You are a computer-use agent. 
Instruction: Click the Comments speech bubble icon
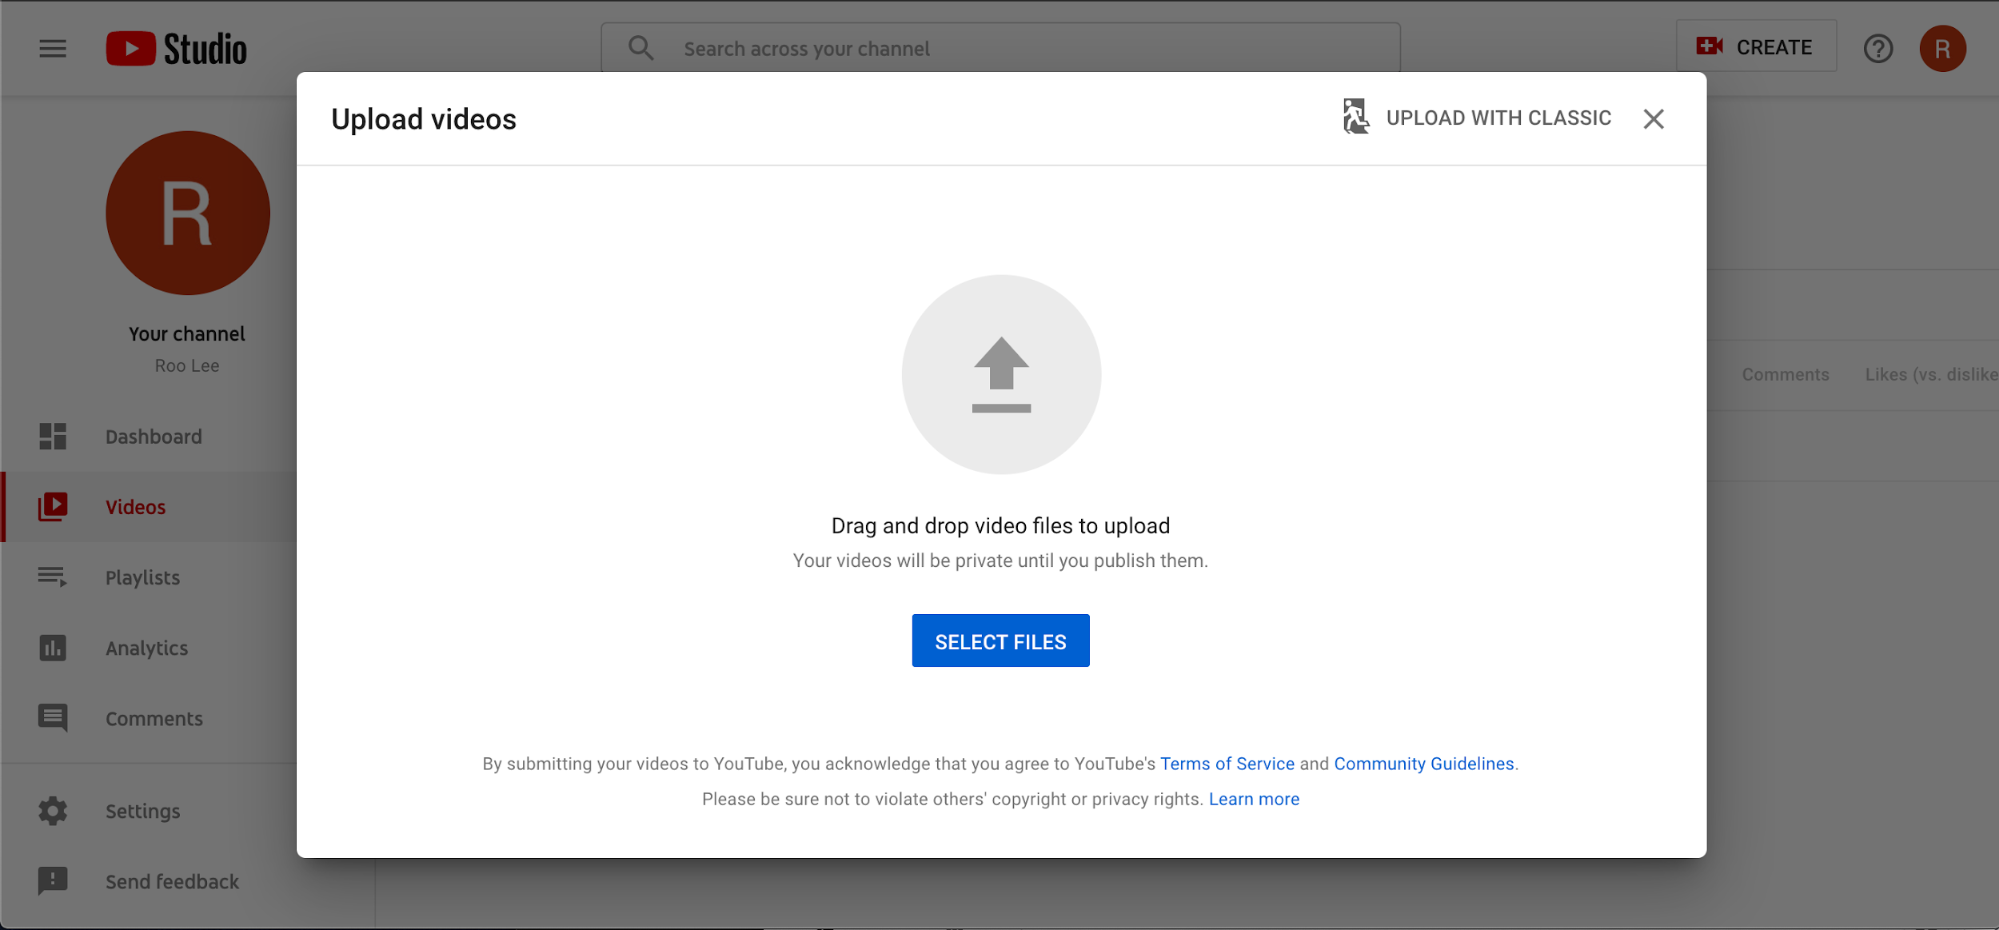click(53, 718)
